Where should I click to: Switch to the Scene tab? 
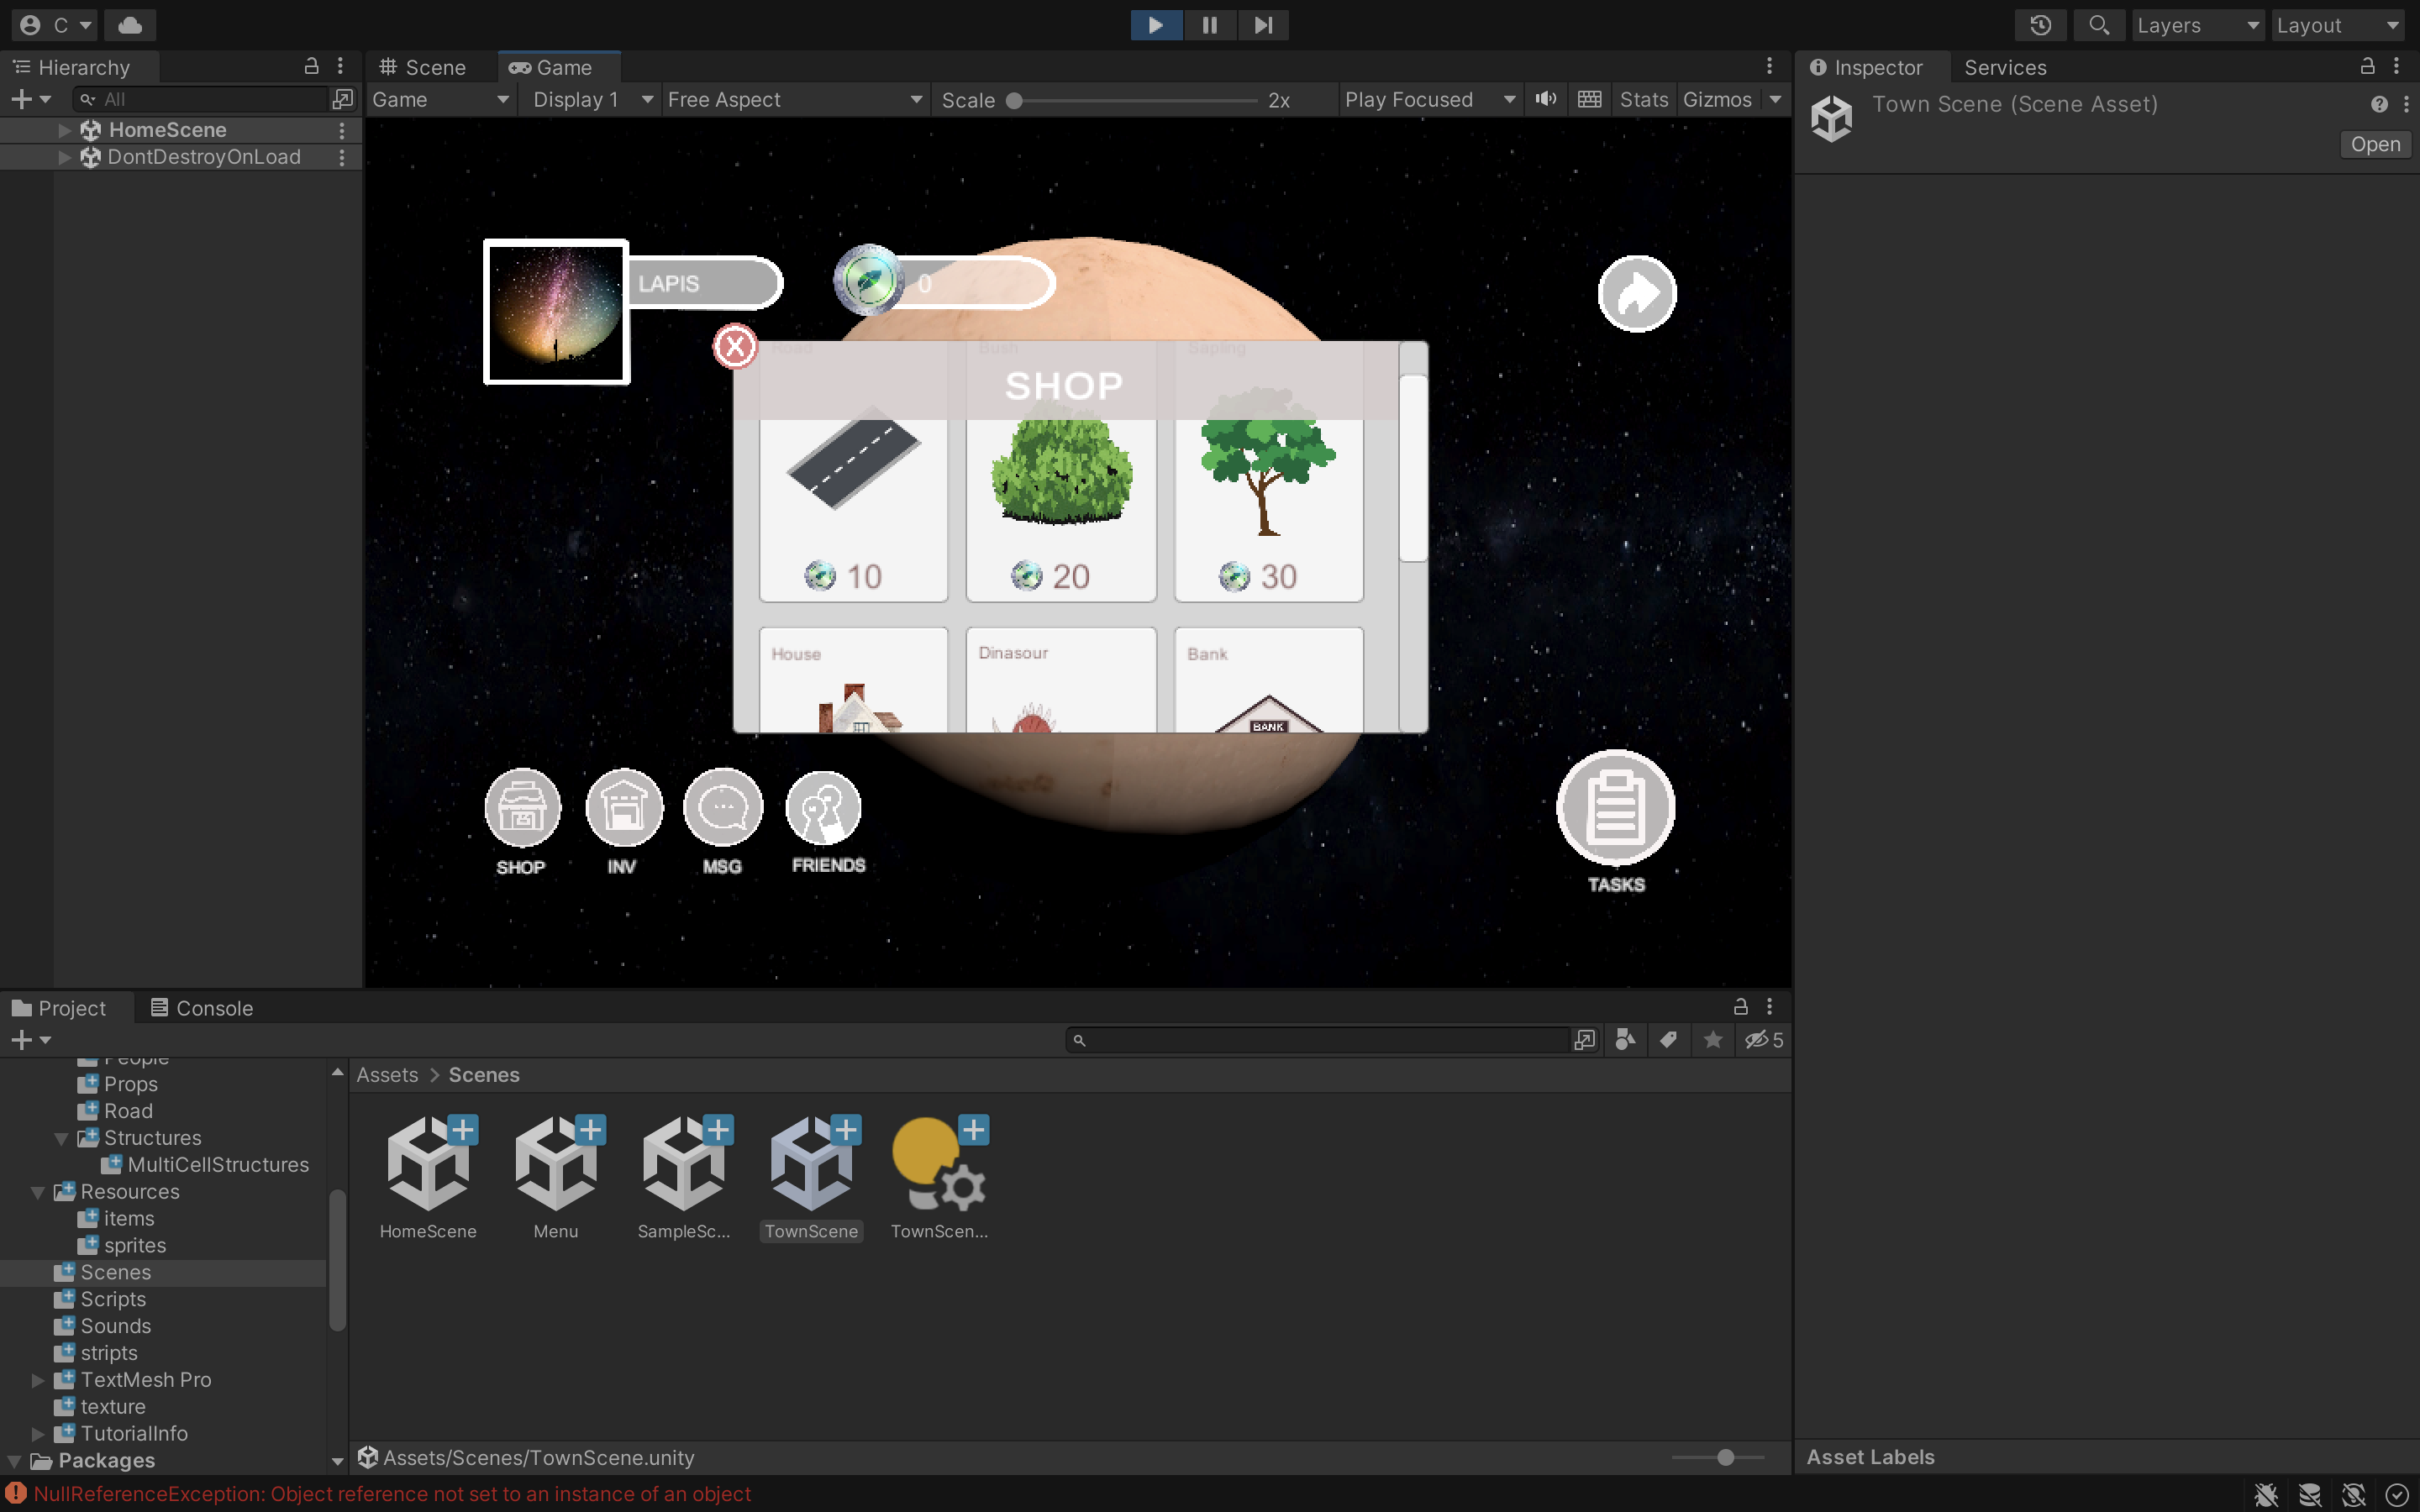(x=423, y=67)
